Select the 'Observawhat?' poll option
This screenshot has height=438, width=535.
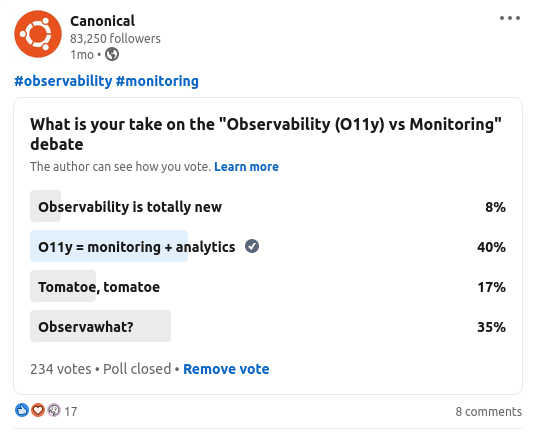click(x=268, y=326)
